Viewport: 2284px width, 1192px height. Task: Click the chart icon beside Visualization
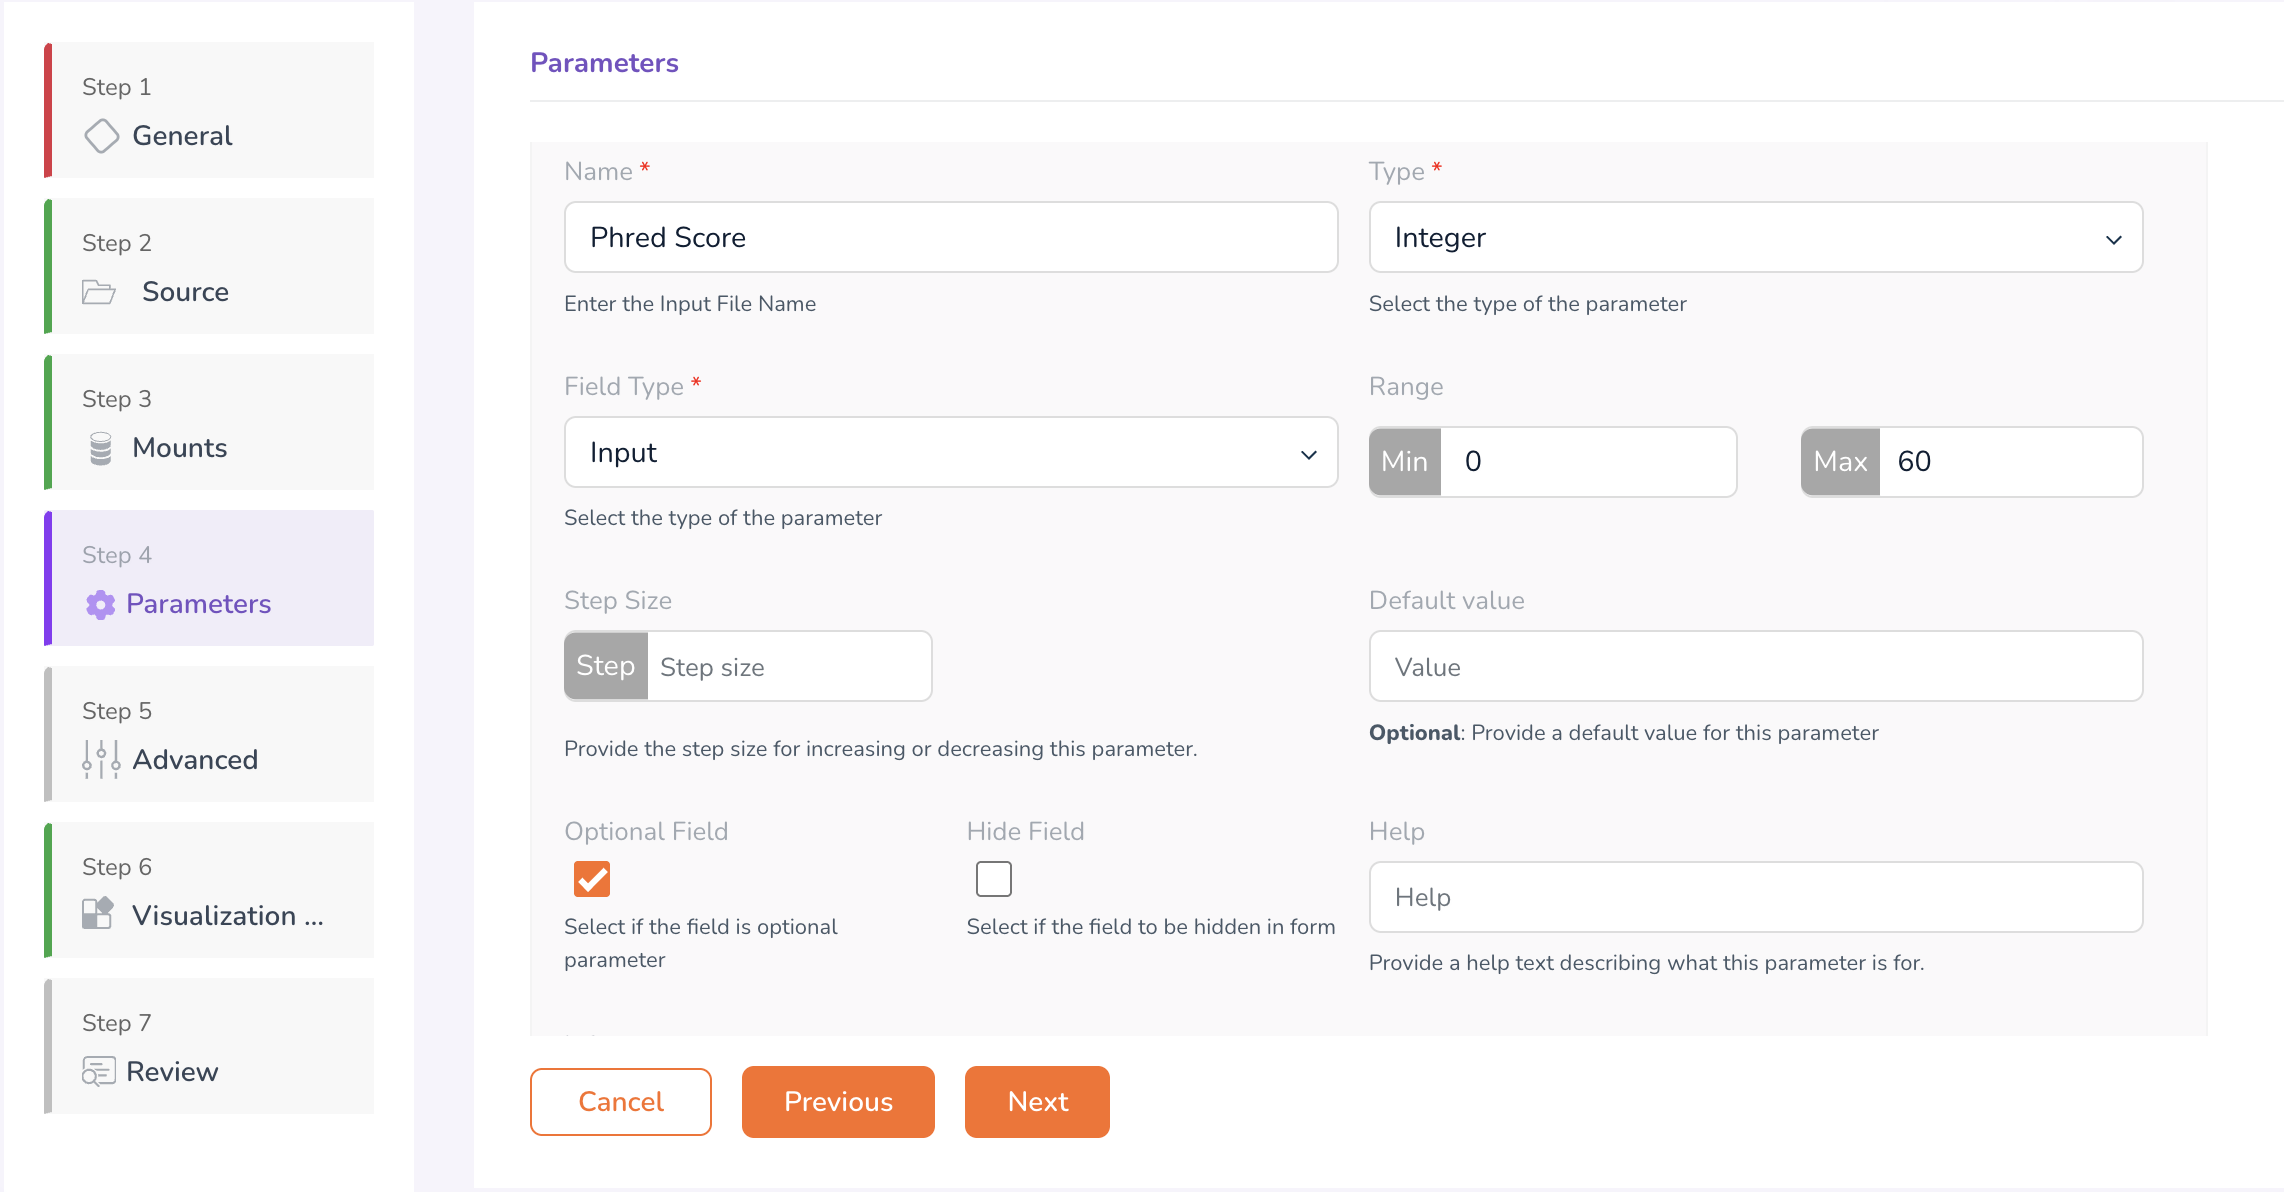pos(97,914)
